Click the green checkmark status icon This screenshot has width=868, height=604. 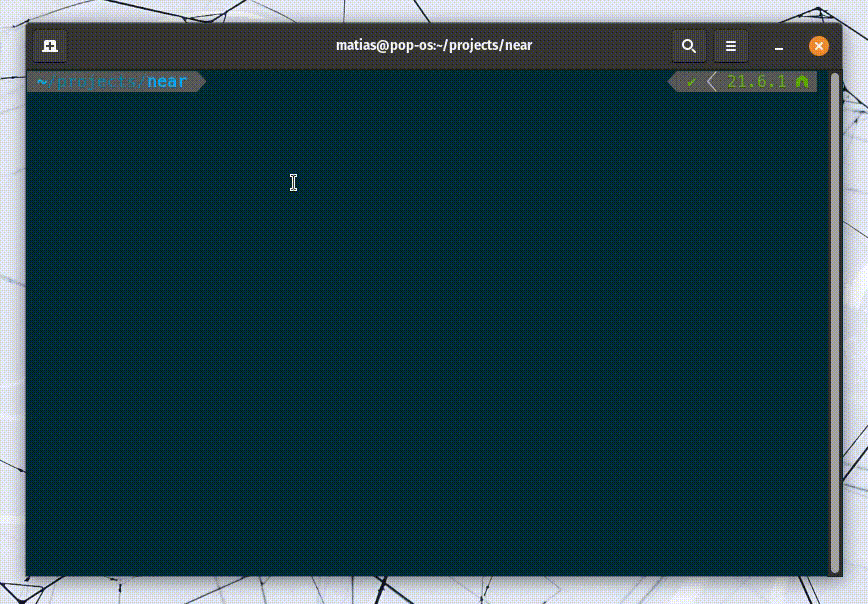point(691,82)
